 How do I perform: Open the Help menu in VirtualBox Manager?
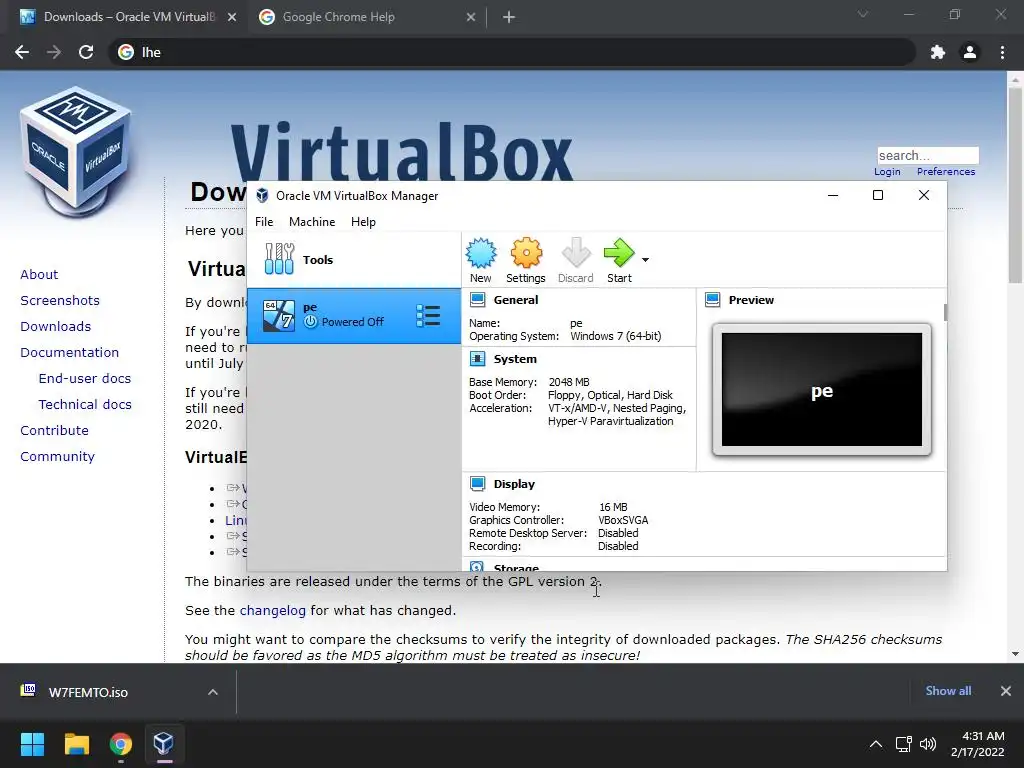point(363,222)
